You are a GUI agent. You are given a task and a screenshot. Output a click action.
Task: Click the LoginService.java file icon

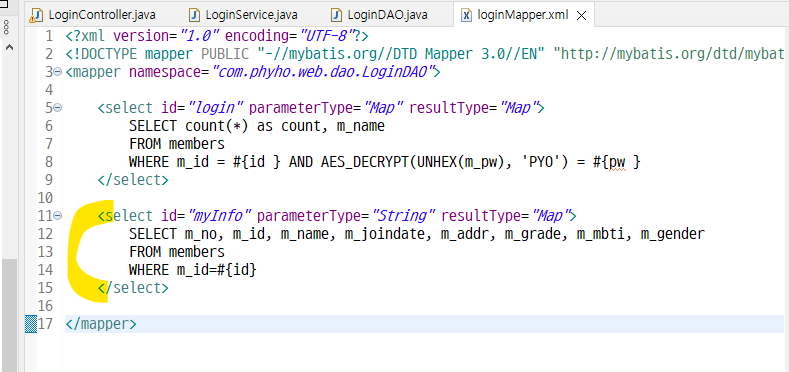coord(195,15)
